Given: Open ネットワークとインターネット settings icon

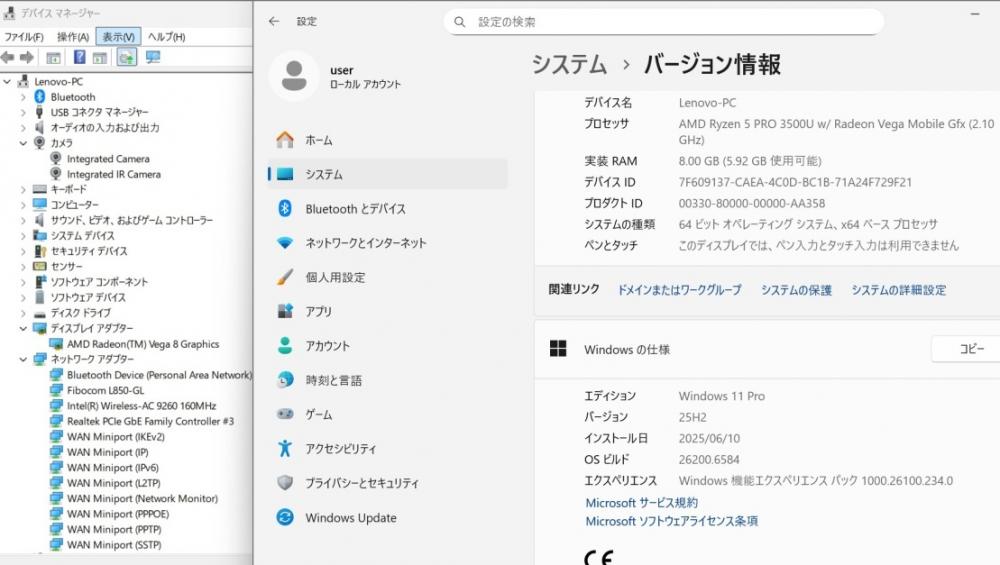Looking at the screenshot, I should (x=285, y=243).
